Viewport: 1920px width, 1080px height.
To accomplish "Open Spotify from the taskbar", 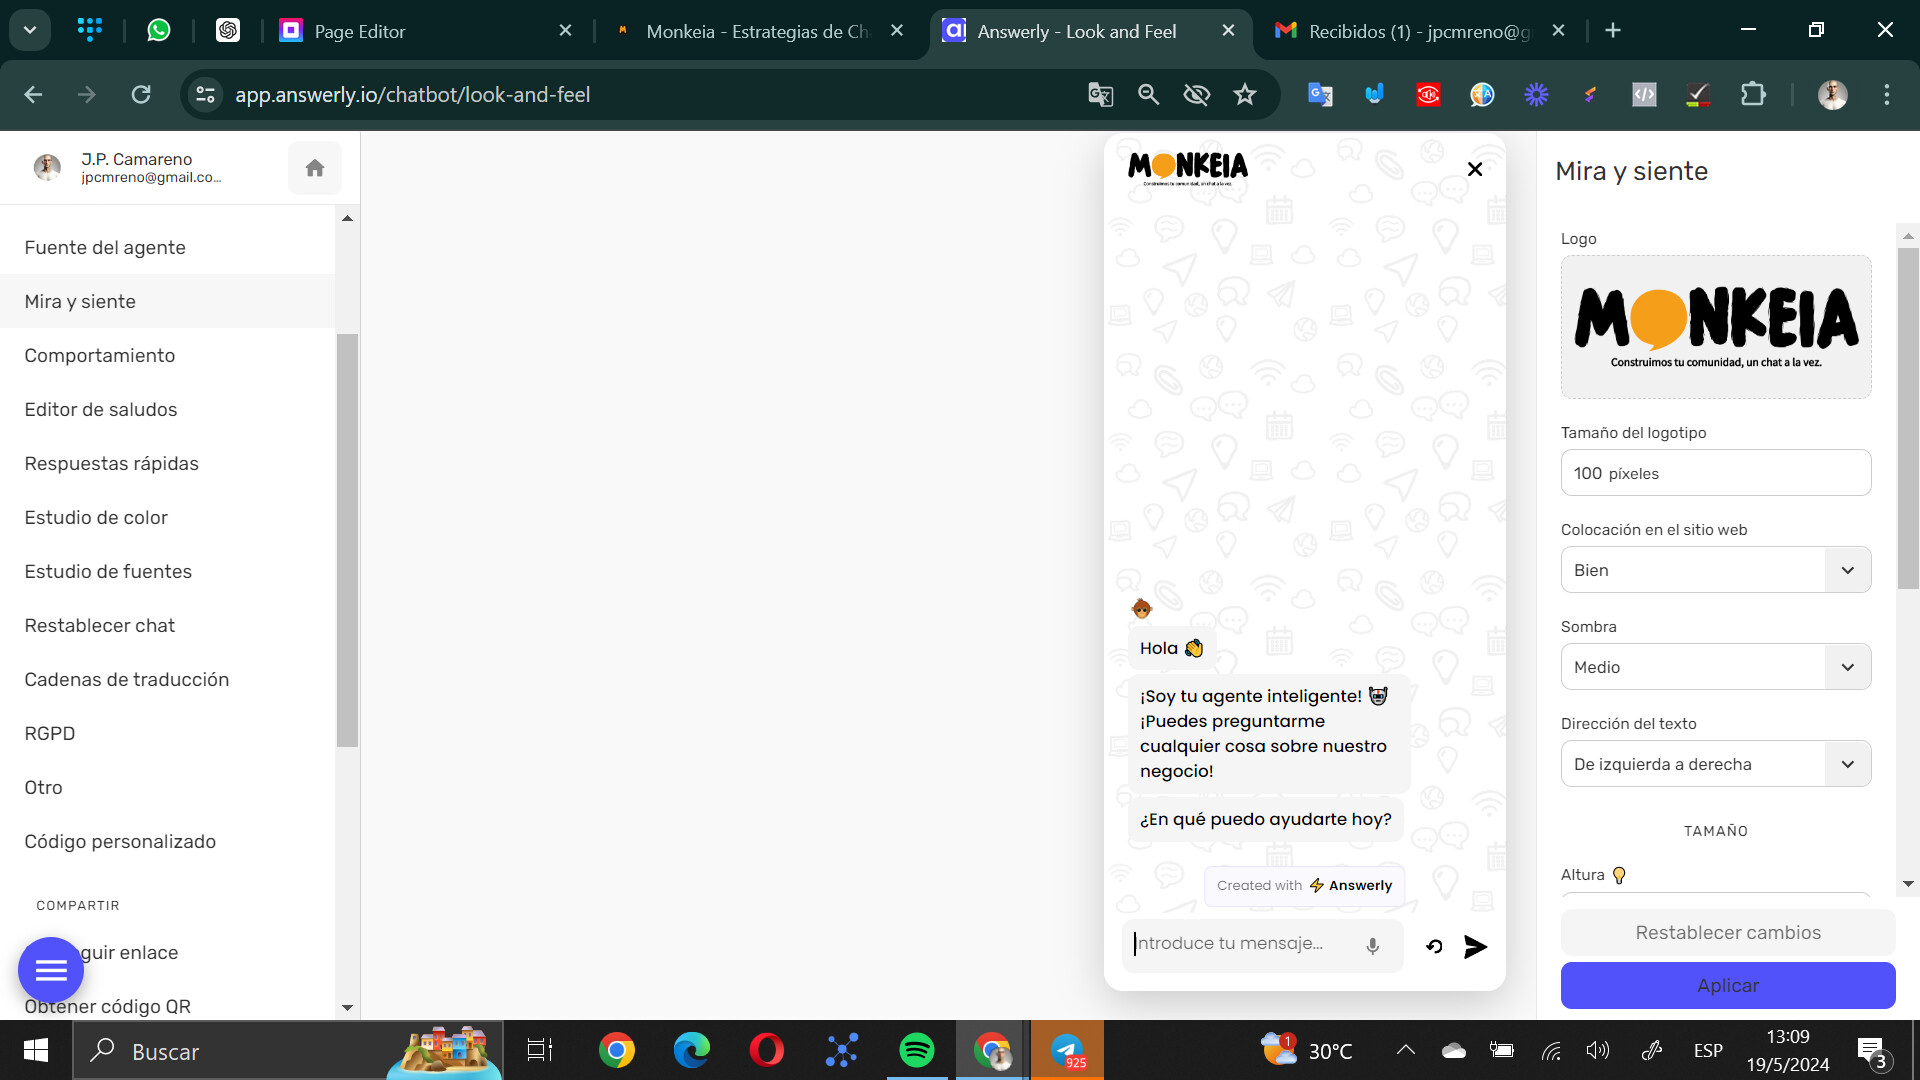I will 917,1050.
